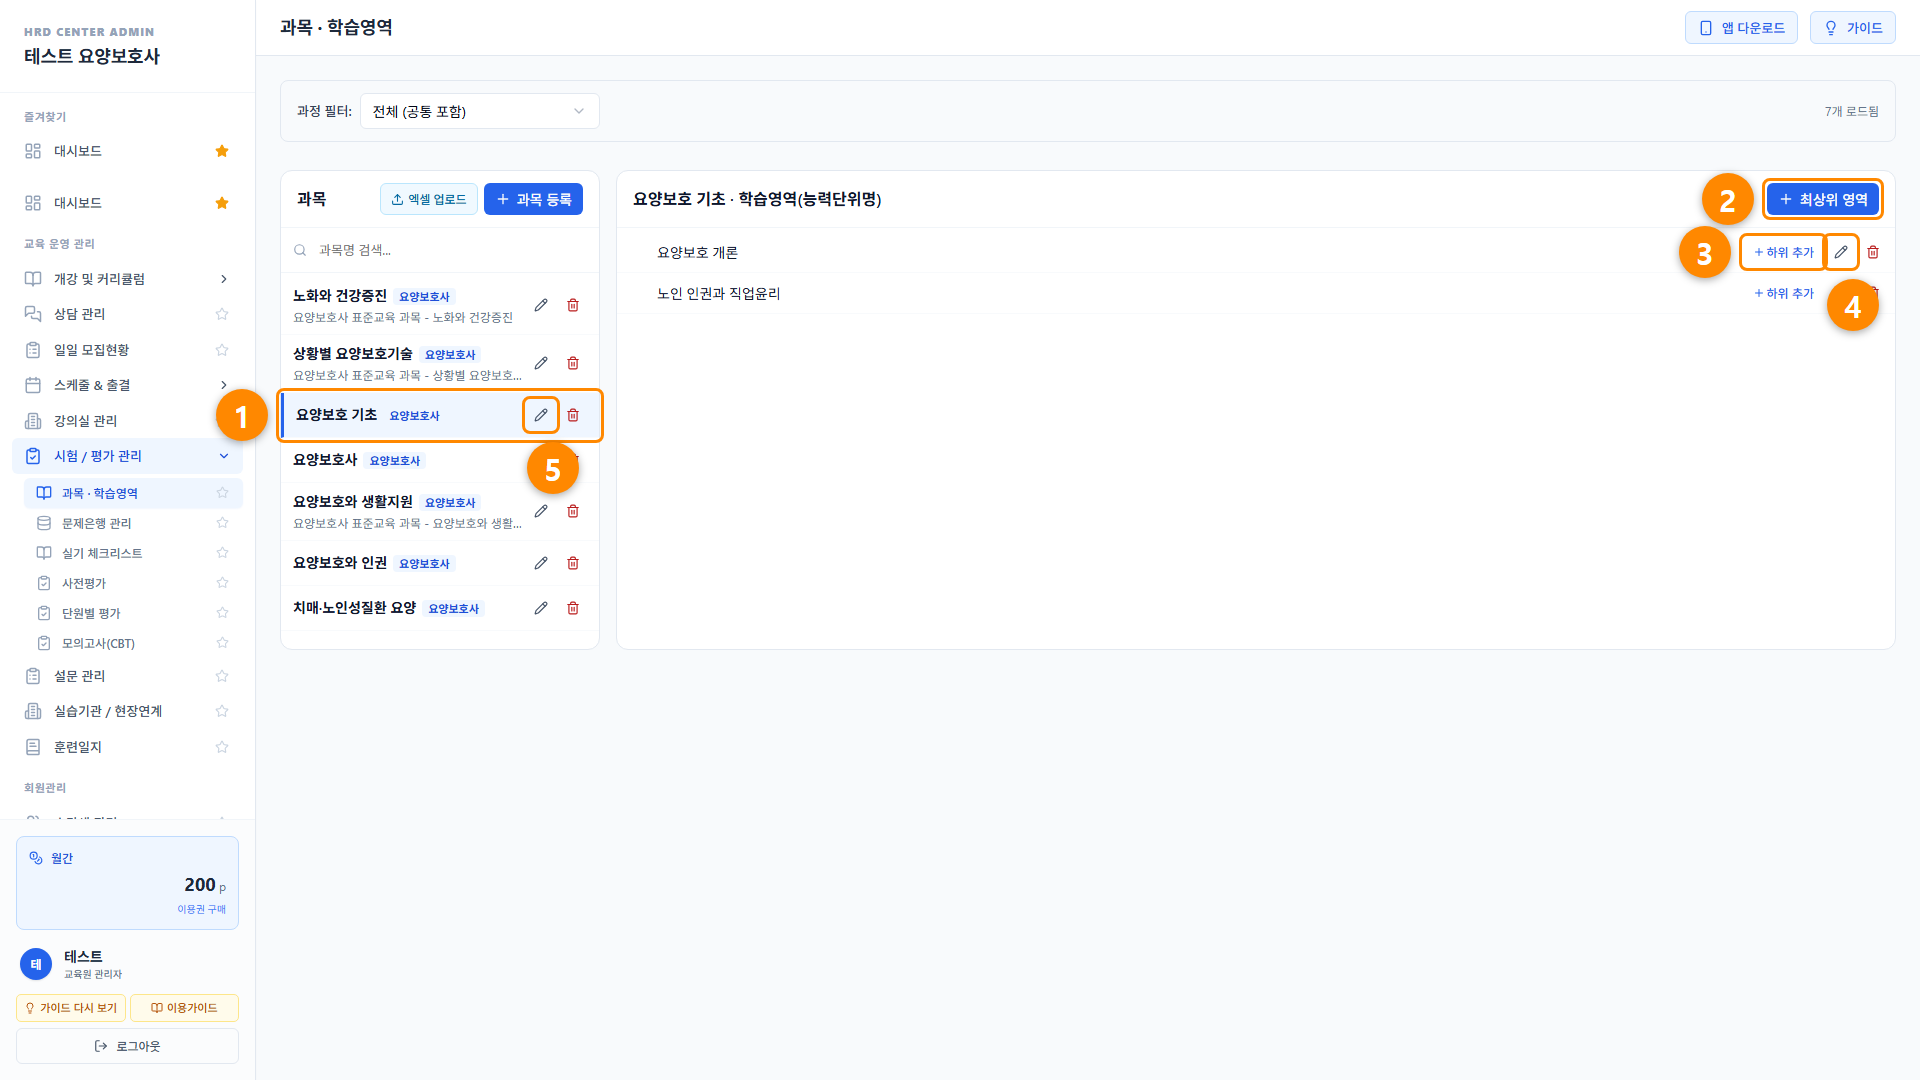Toggle favorite star for 상담 관리
This screenshot has width=1920, height=1080.
coord(222,314)
